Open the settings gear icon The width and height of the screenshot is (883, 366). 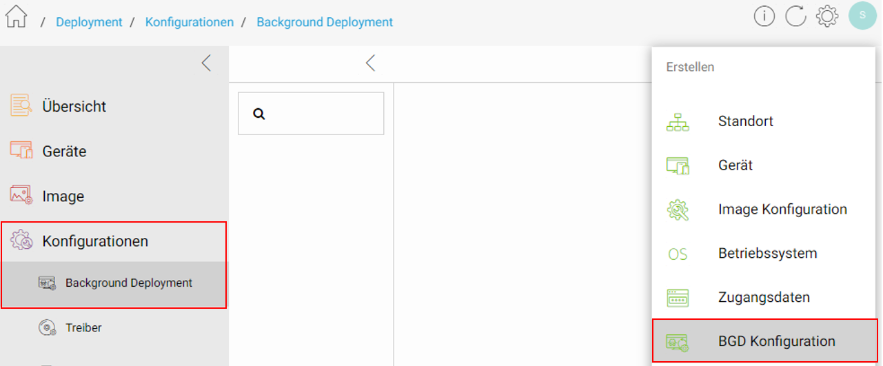(x=827, y=17)
